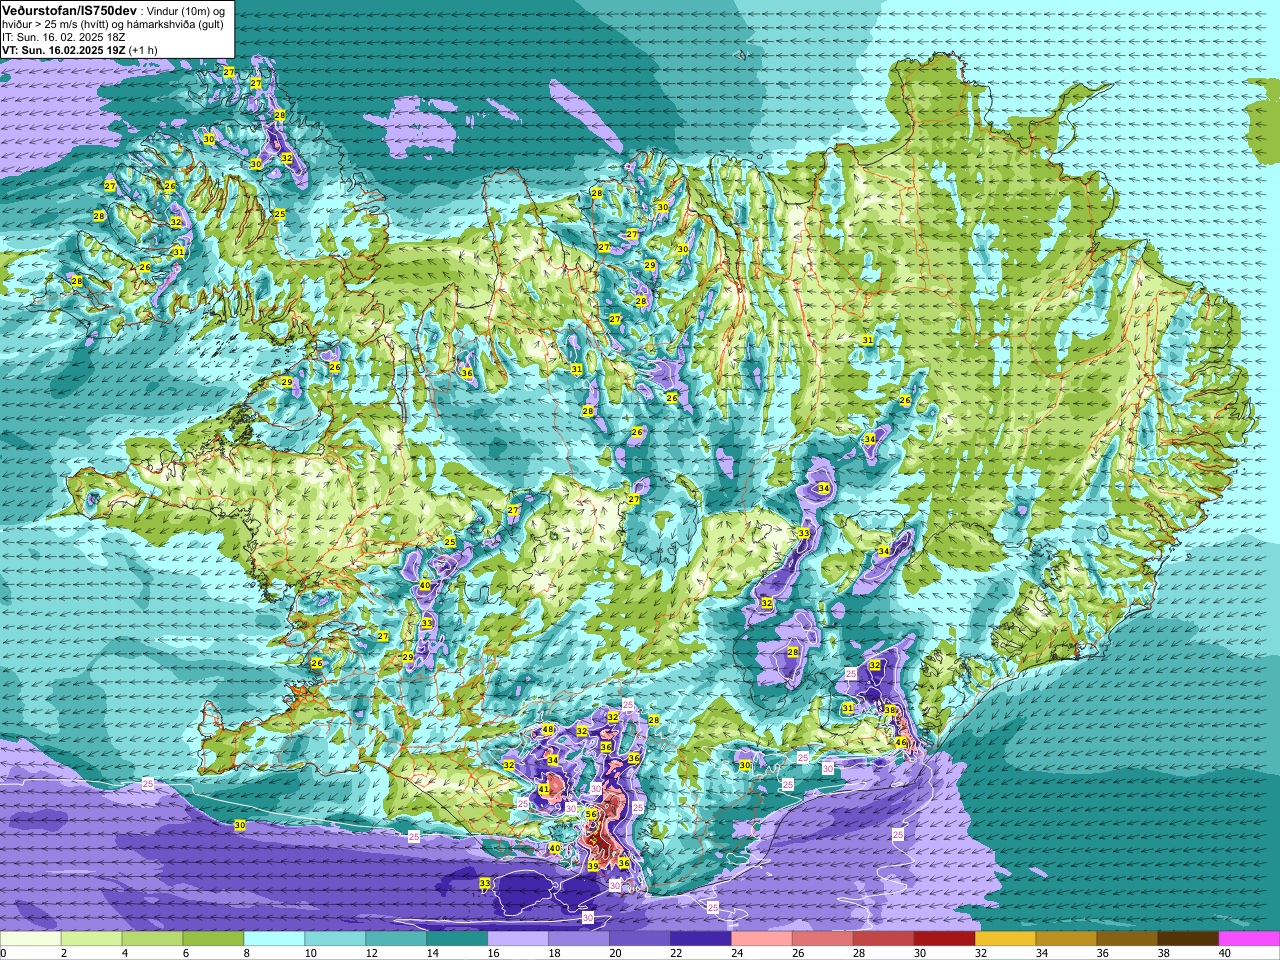1280x960 pixels.
Task: Click the 24 tick on the legend scale
Action: pyautogui.click(x=737, y=953)
